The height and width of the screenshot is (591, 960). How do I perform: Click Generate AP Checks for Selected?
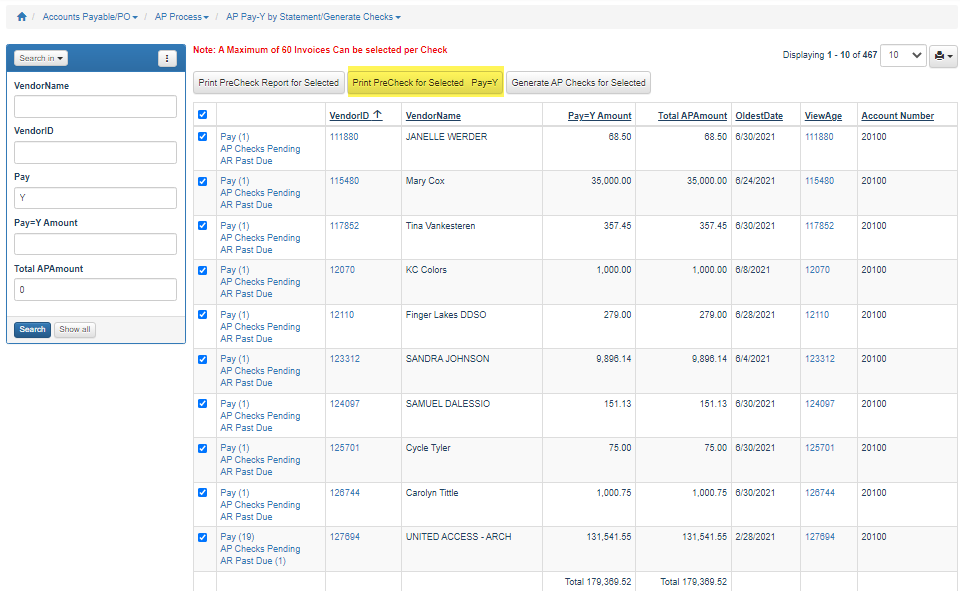(x=579, y=83)
